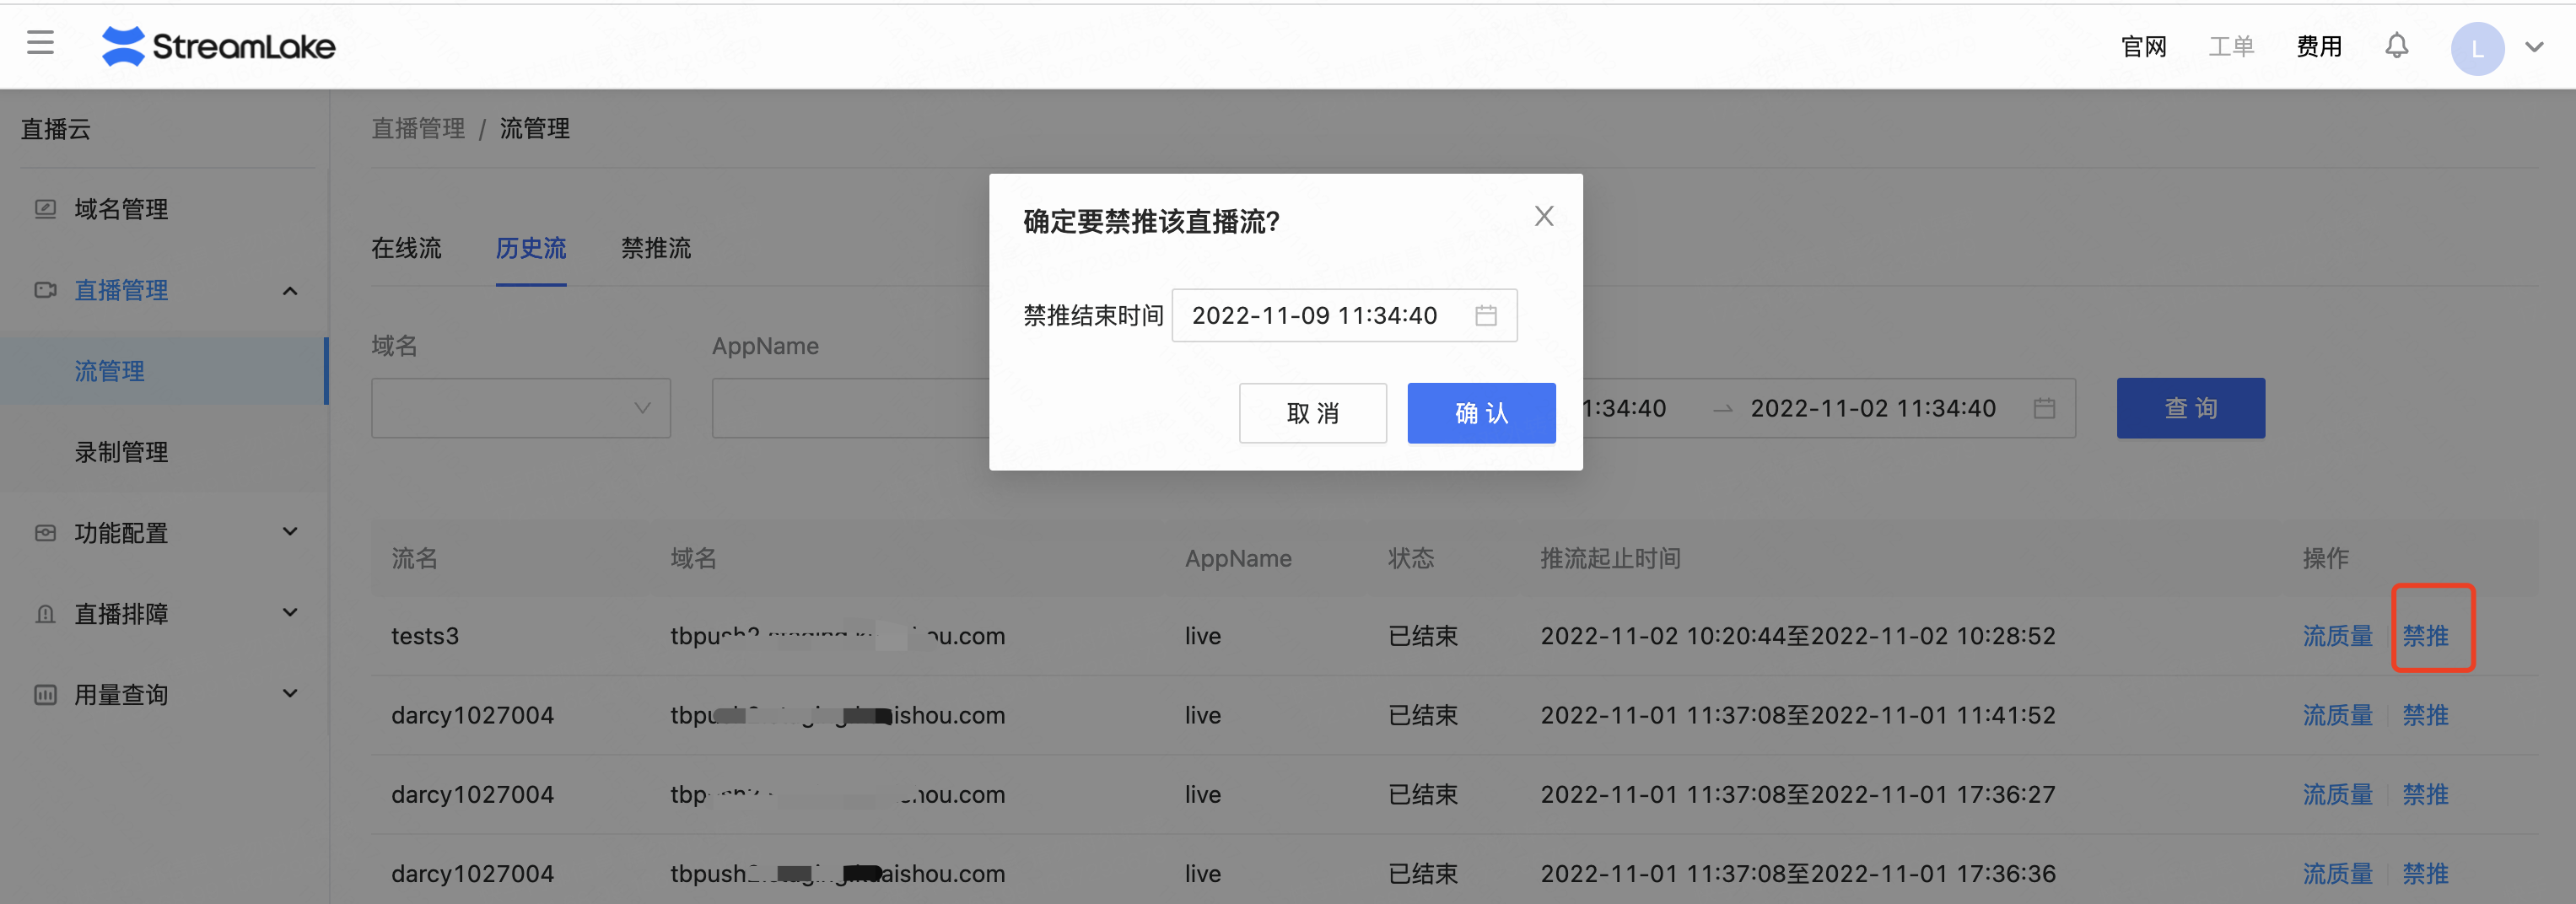Click the 取消 button
This screenshot has height=904, width=2576.
(1312, 413)
